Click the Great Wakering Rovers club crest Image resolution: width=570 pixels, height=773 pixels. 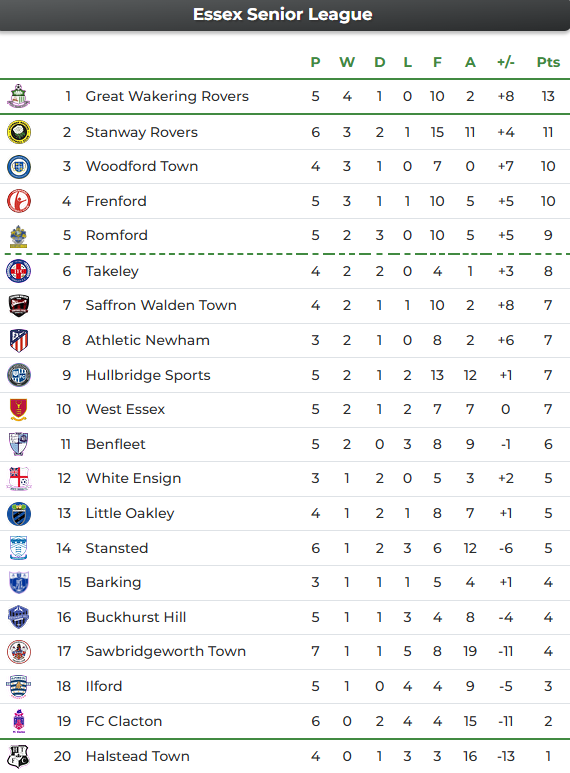point(19,96)
